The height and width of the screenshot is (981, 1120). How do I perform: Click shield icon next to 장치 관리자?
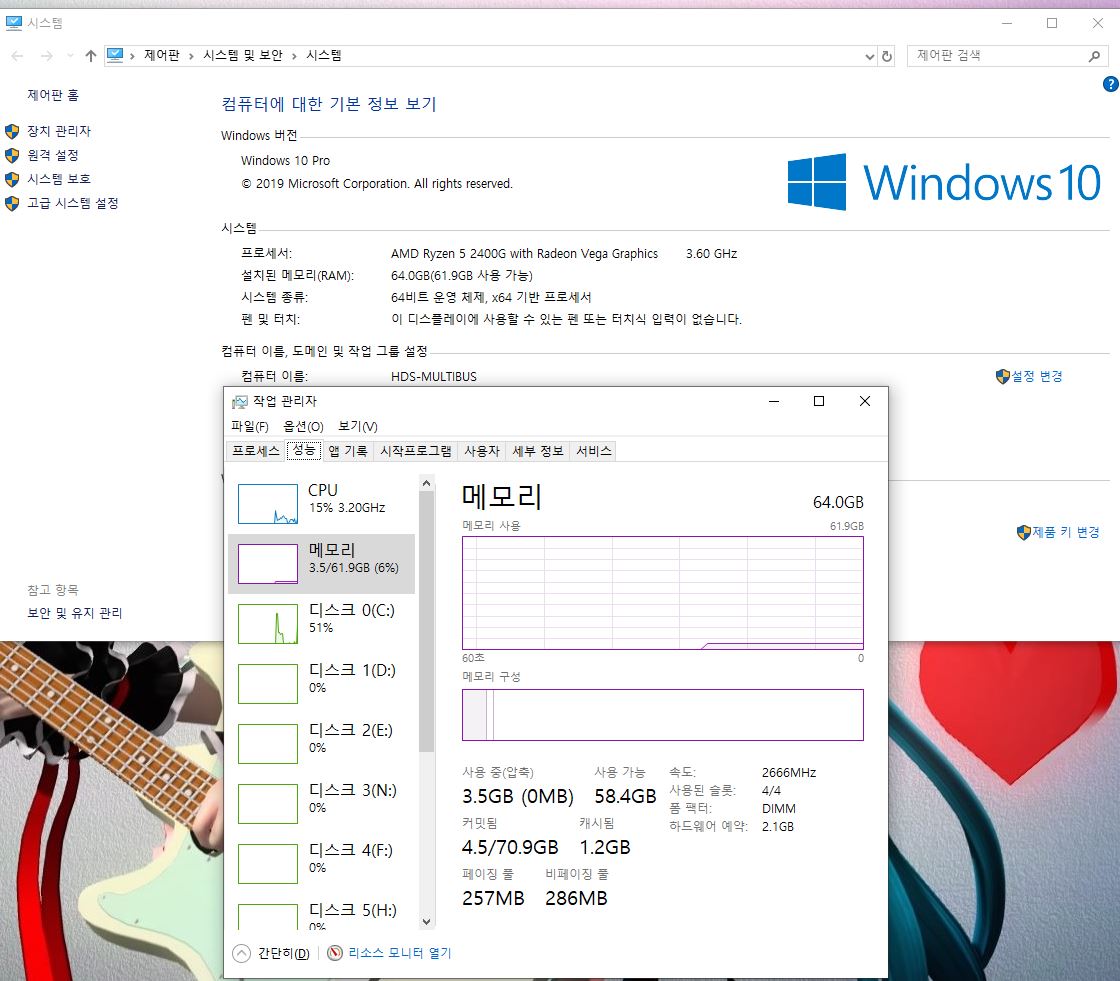tap(12, 131)
